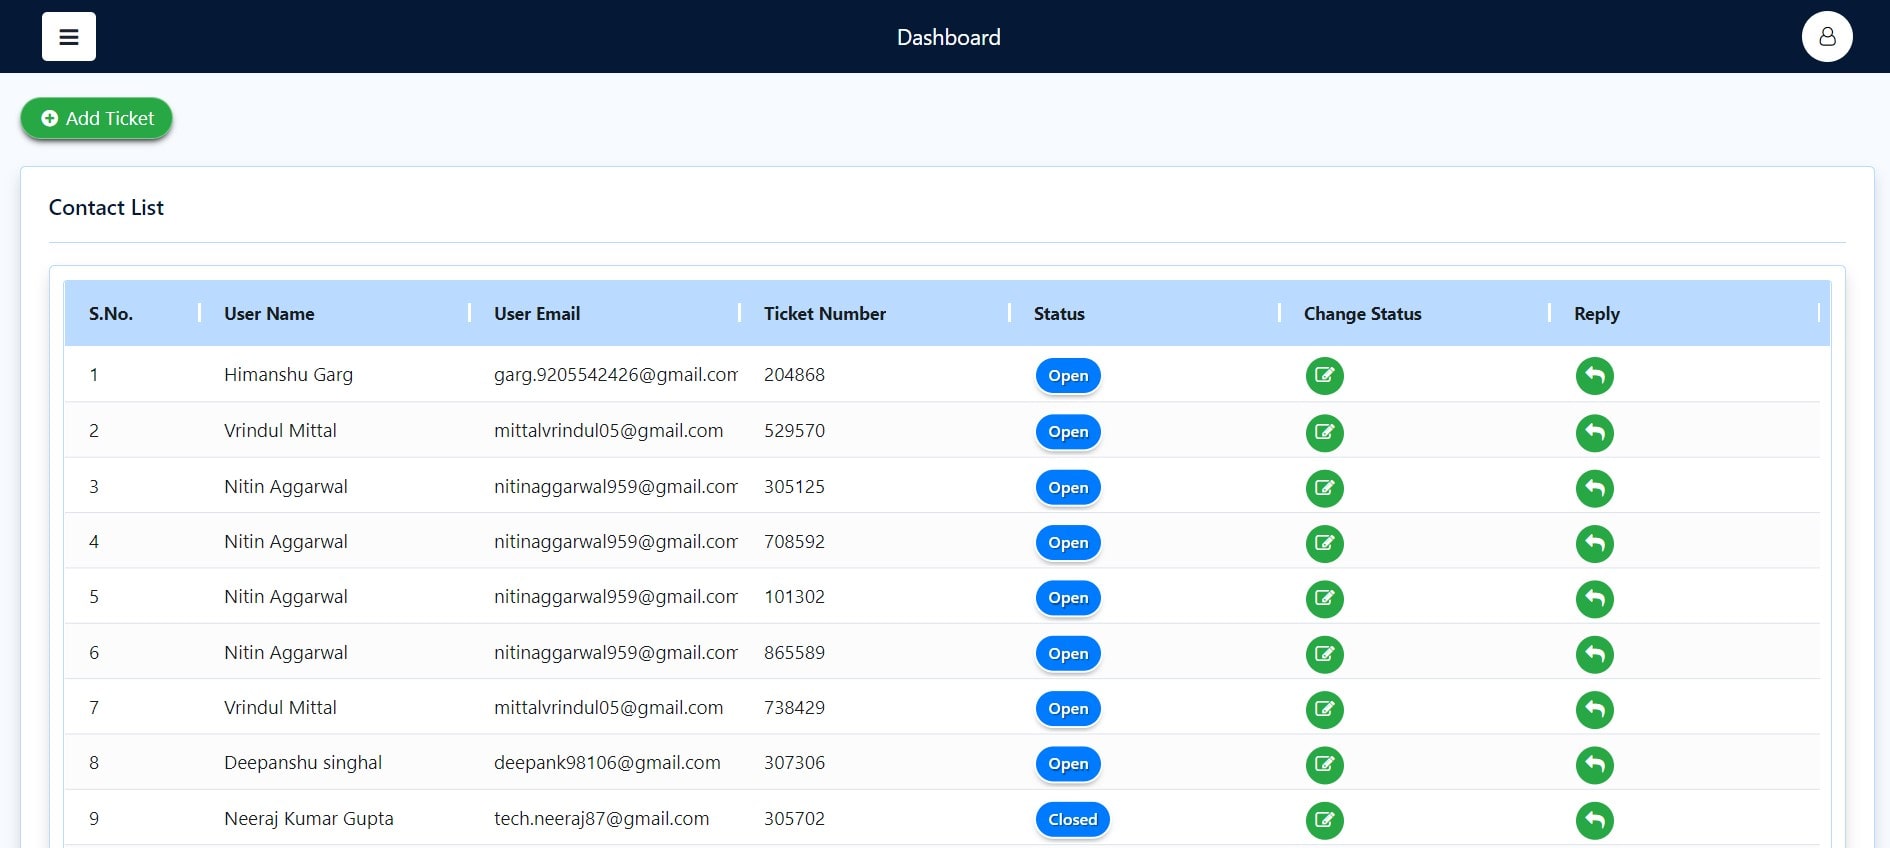Select Deepanshu singhal name cell
This screenshot has width=1890, height=848.
(303, 763)
